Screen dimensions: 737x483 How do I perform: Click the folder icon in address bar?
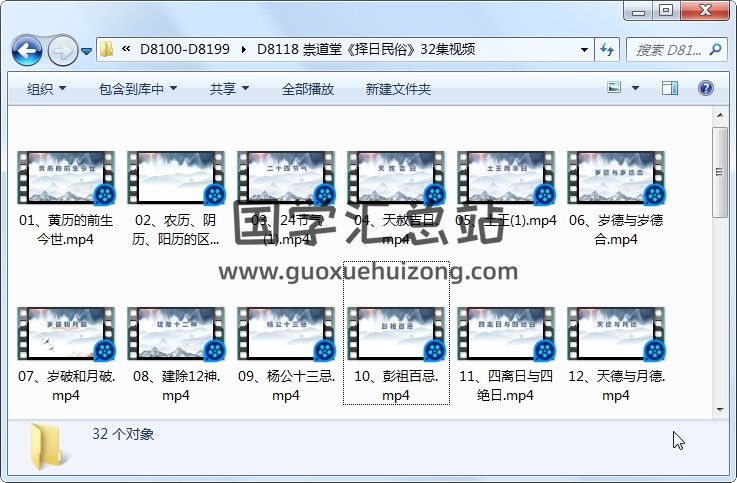pos(107,49)
